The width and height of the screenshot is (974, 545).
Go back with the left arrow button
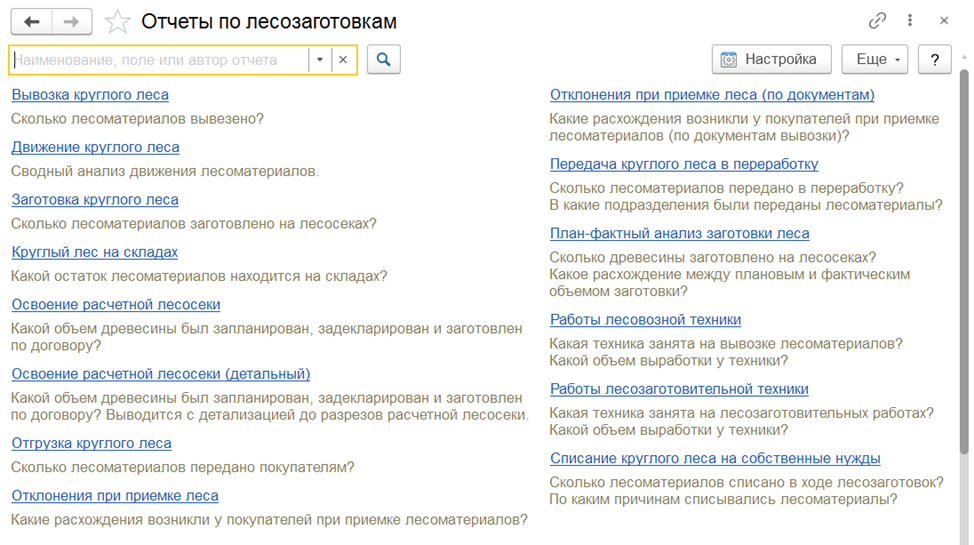pyautogui.click(x=32, y=22)
